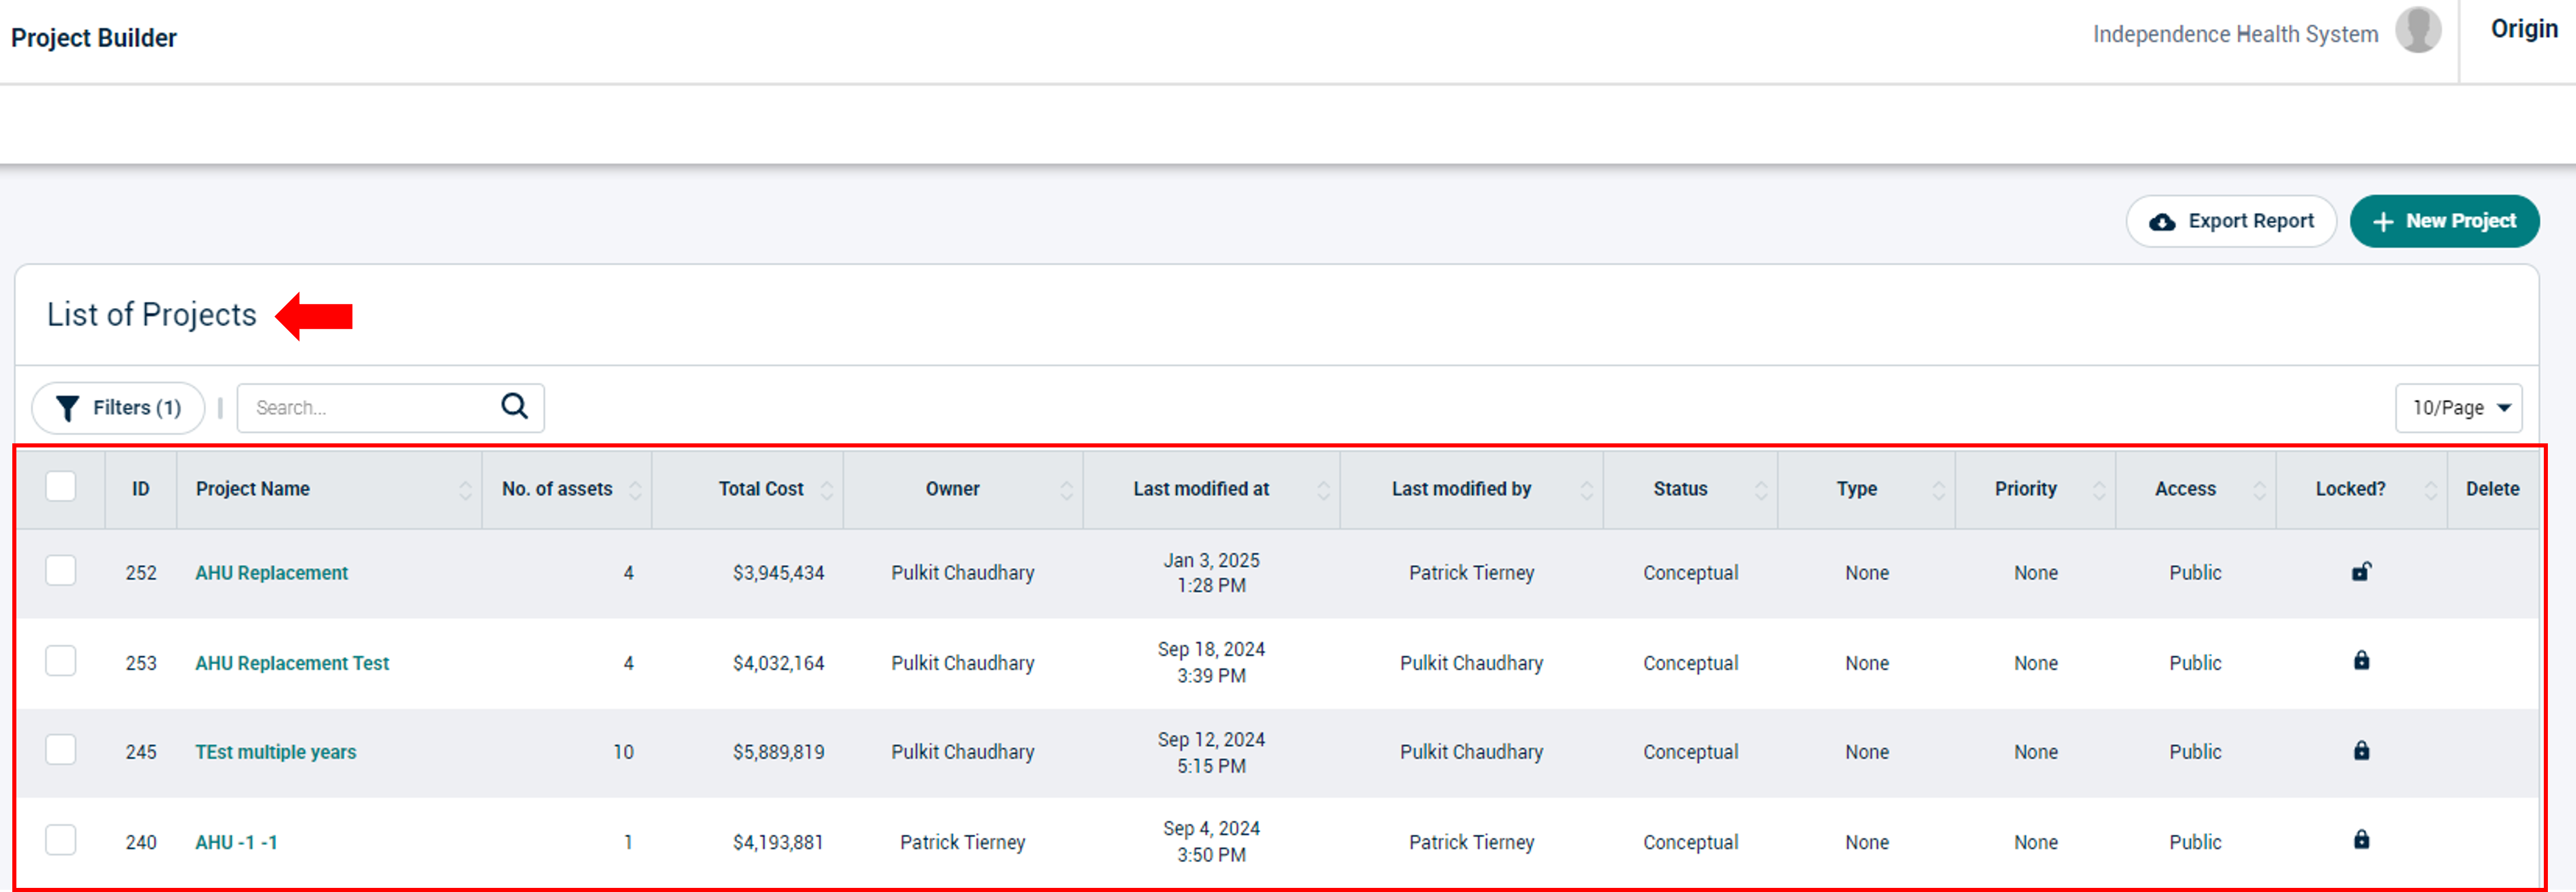Click the Delete column header
The width and height of the screenshot is (2576, 892).
click(x=2492, y=489)
